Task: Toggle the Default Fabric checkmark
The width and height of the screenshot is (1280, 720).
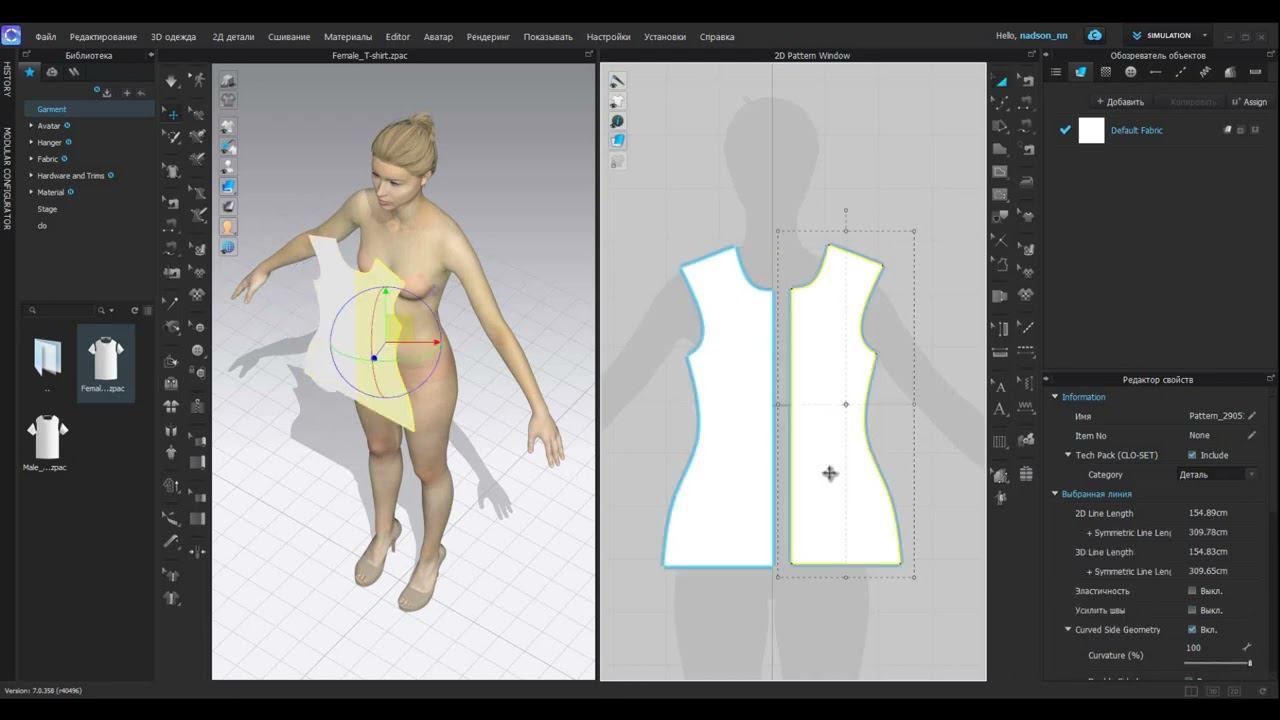Action: pyautogui.click(x=1065, y=130)
